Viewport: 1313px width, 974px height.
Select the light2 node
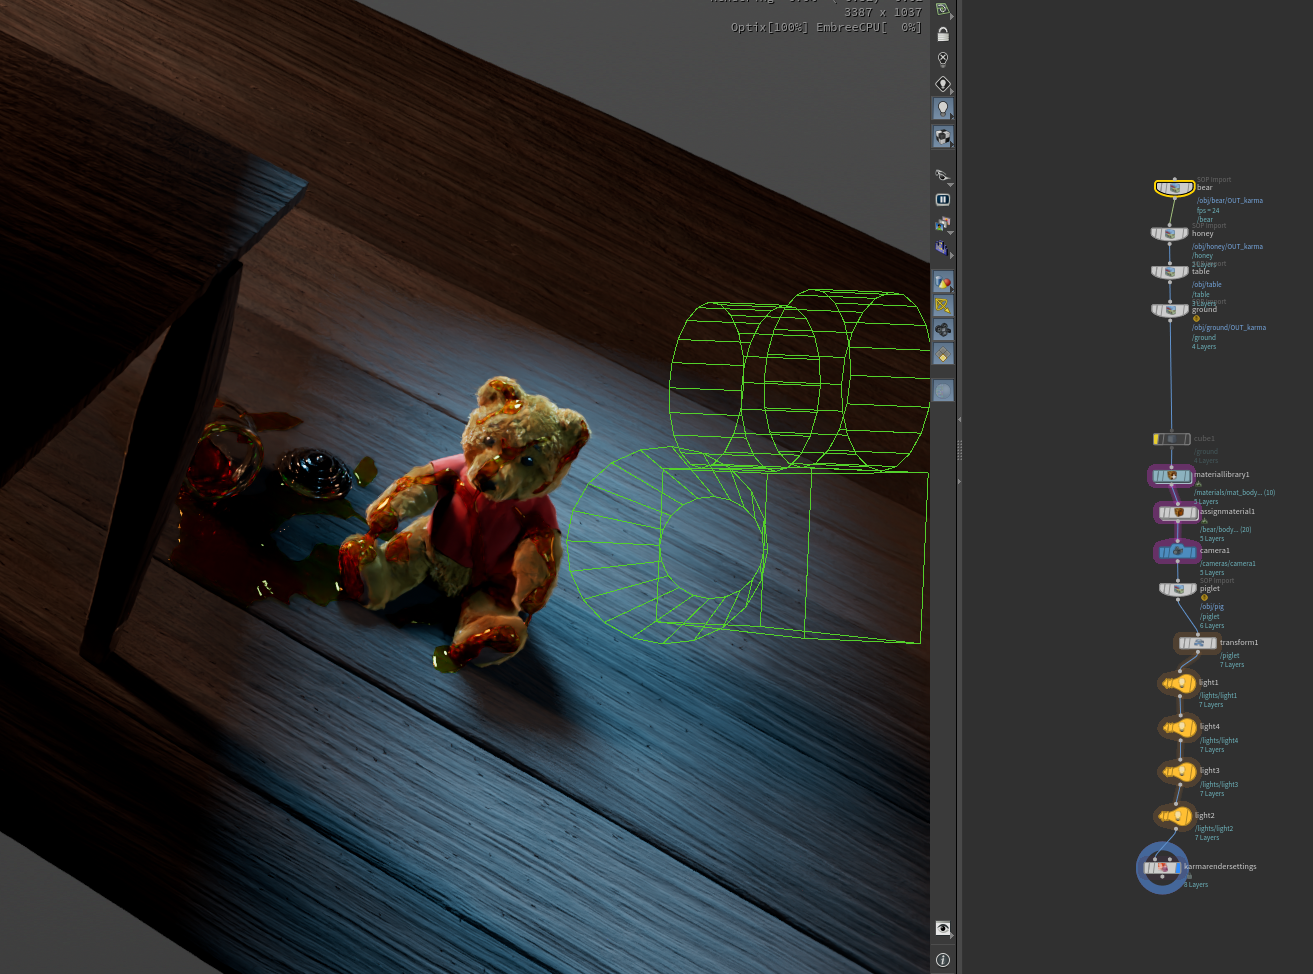click(x=1175, y=817)
